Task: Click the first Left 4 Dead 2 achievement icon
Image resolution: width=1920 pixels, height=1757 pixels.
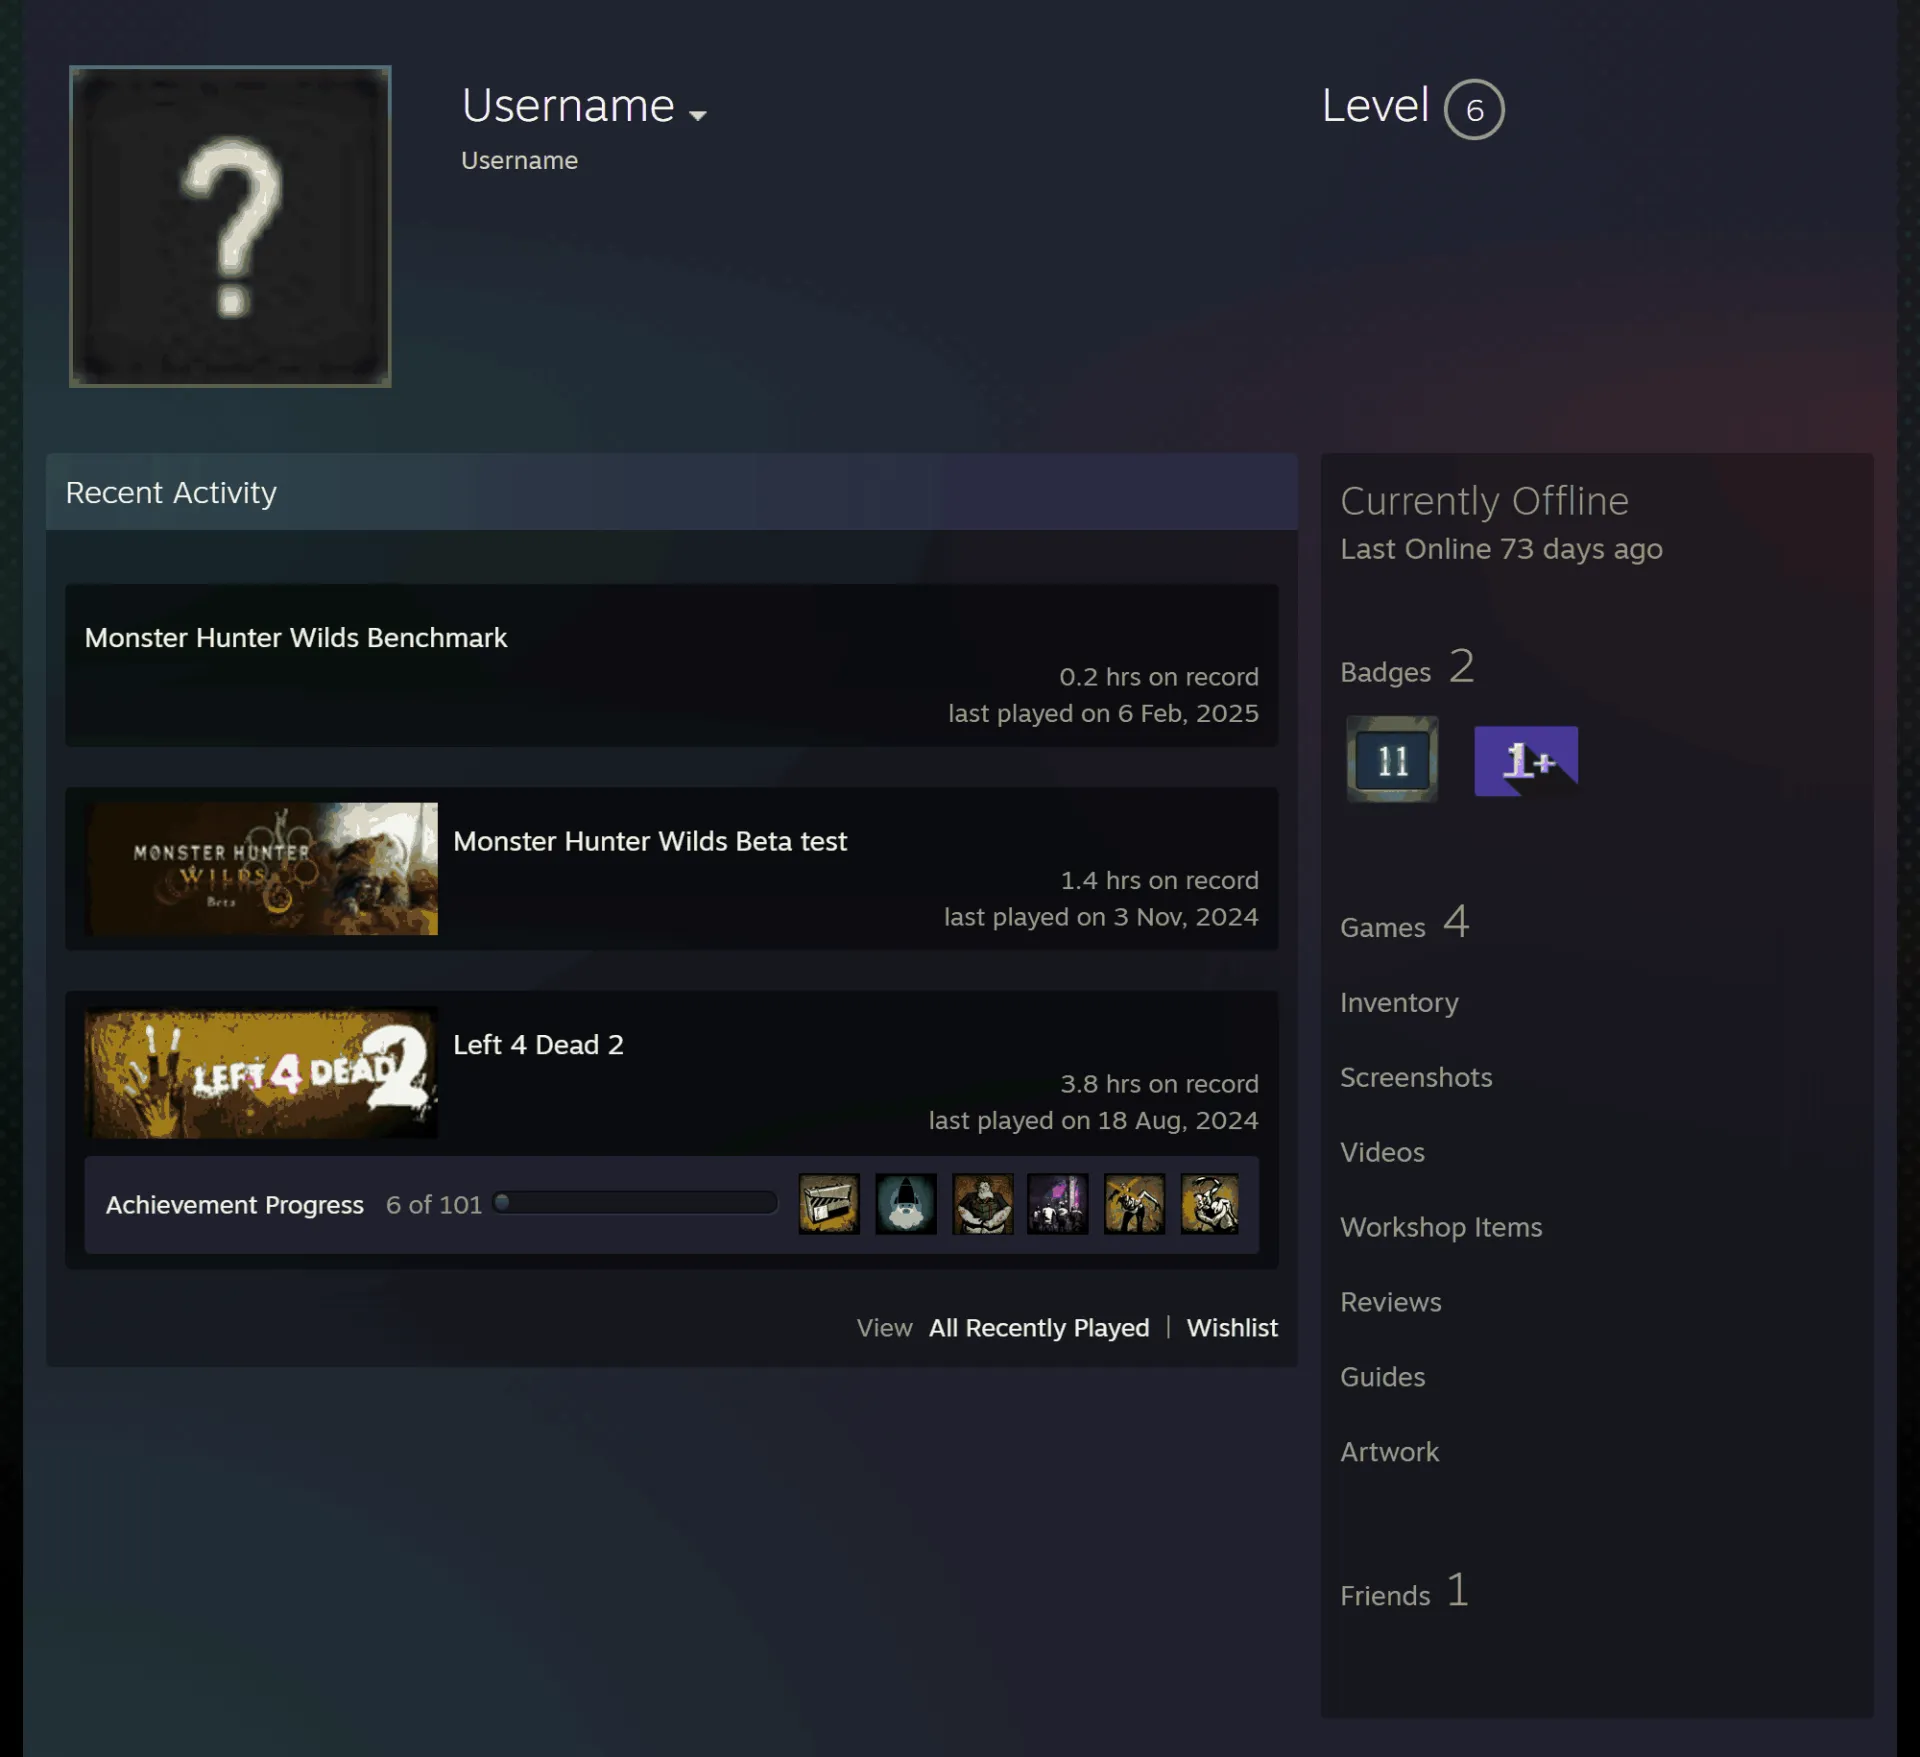Action: click(829, 1203)
